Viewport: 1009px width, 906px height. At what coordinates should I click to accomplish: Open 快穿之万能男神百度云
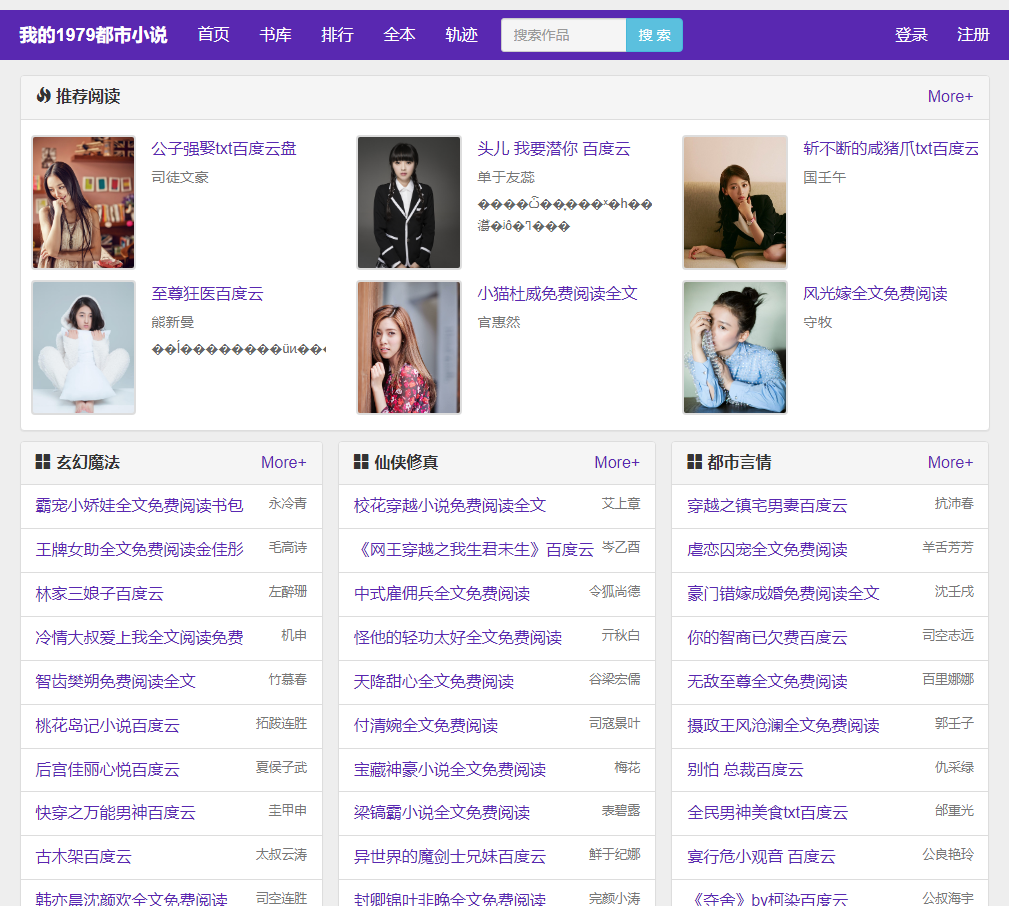coord(116,813)
